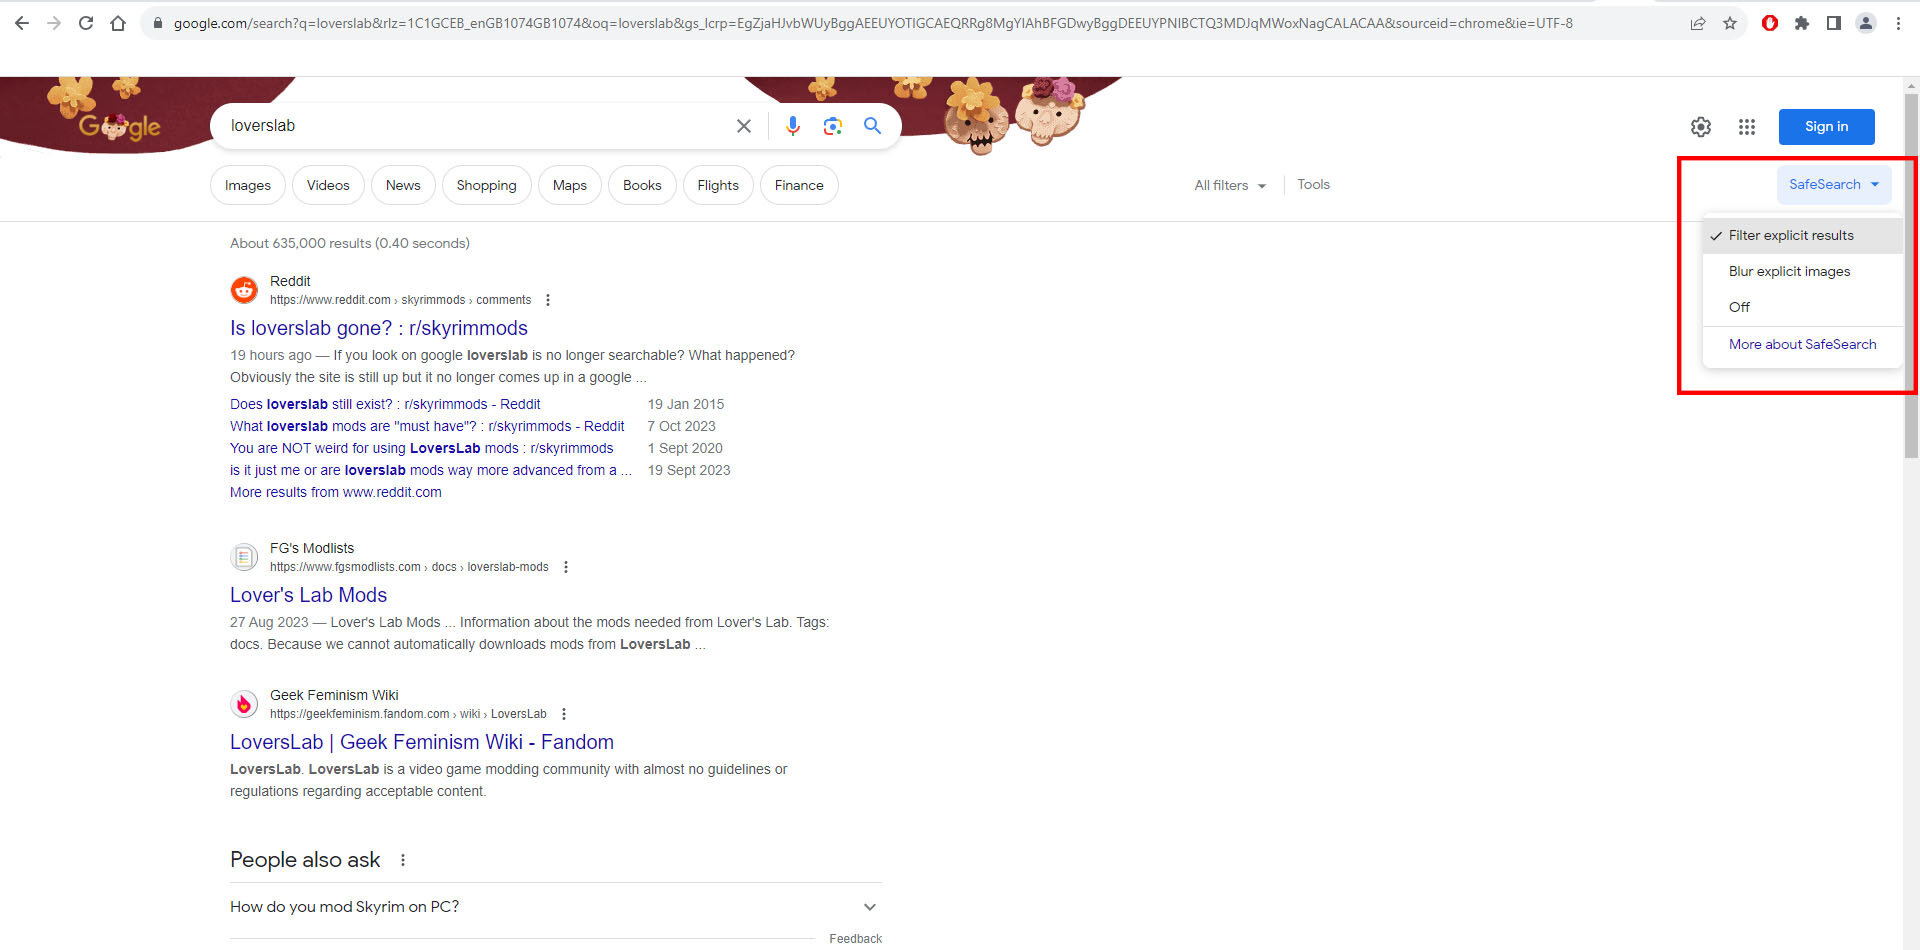
Task: Open the People also ask options menu
Action: tap(403, 860)
